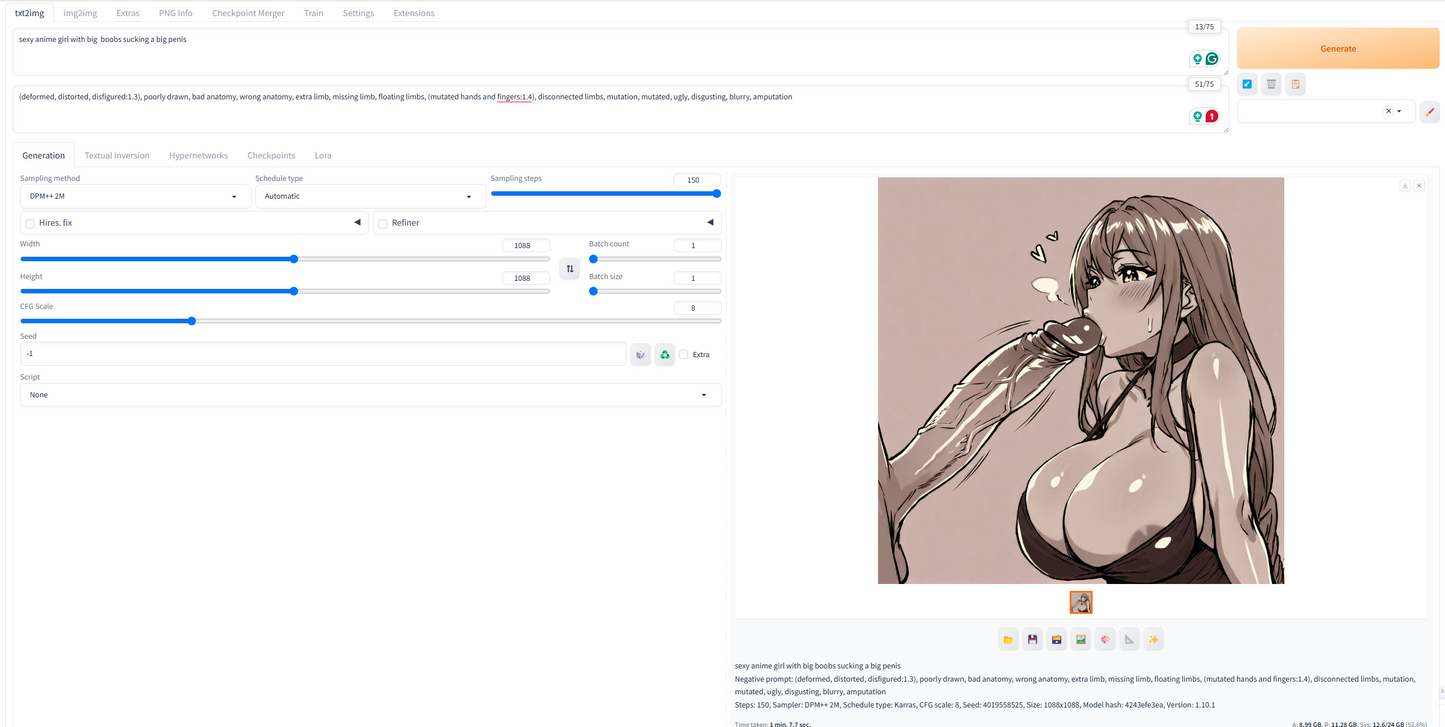Open the image output folder
The width and height of the screenshot is (1445, 727).
[1008, 639]
